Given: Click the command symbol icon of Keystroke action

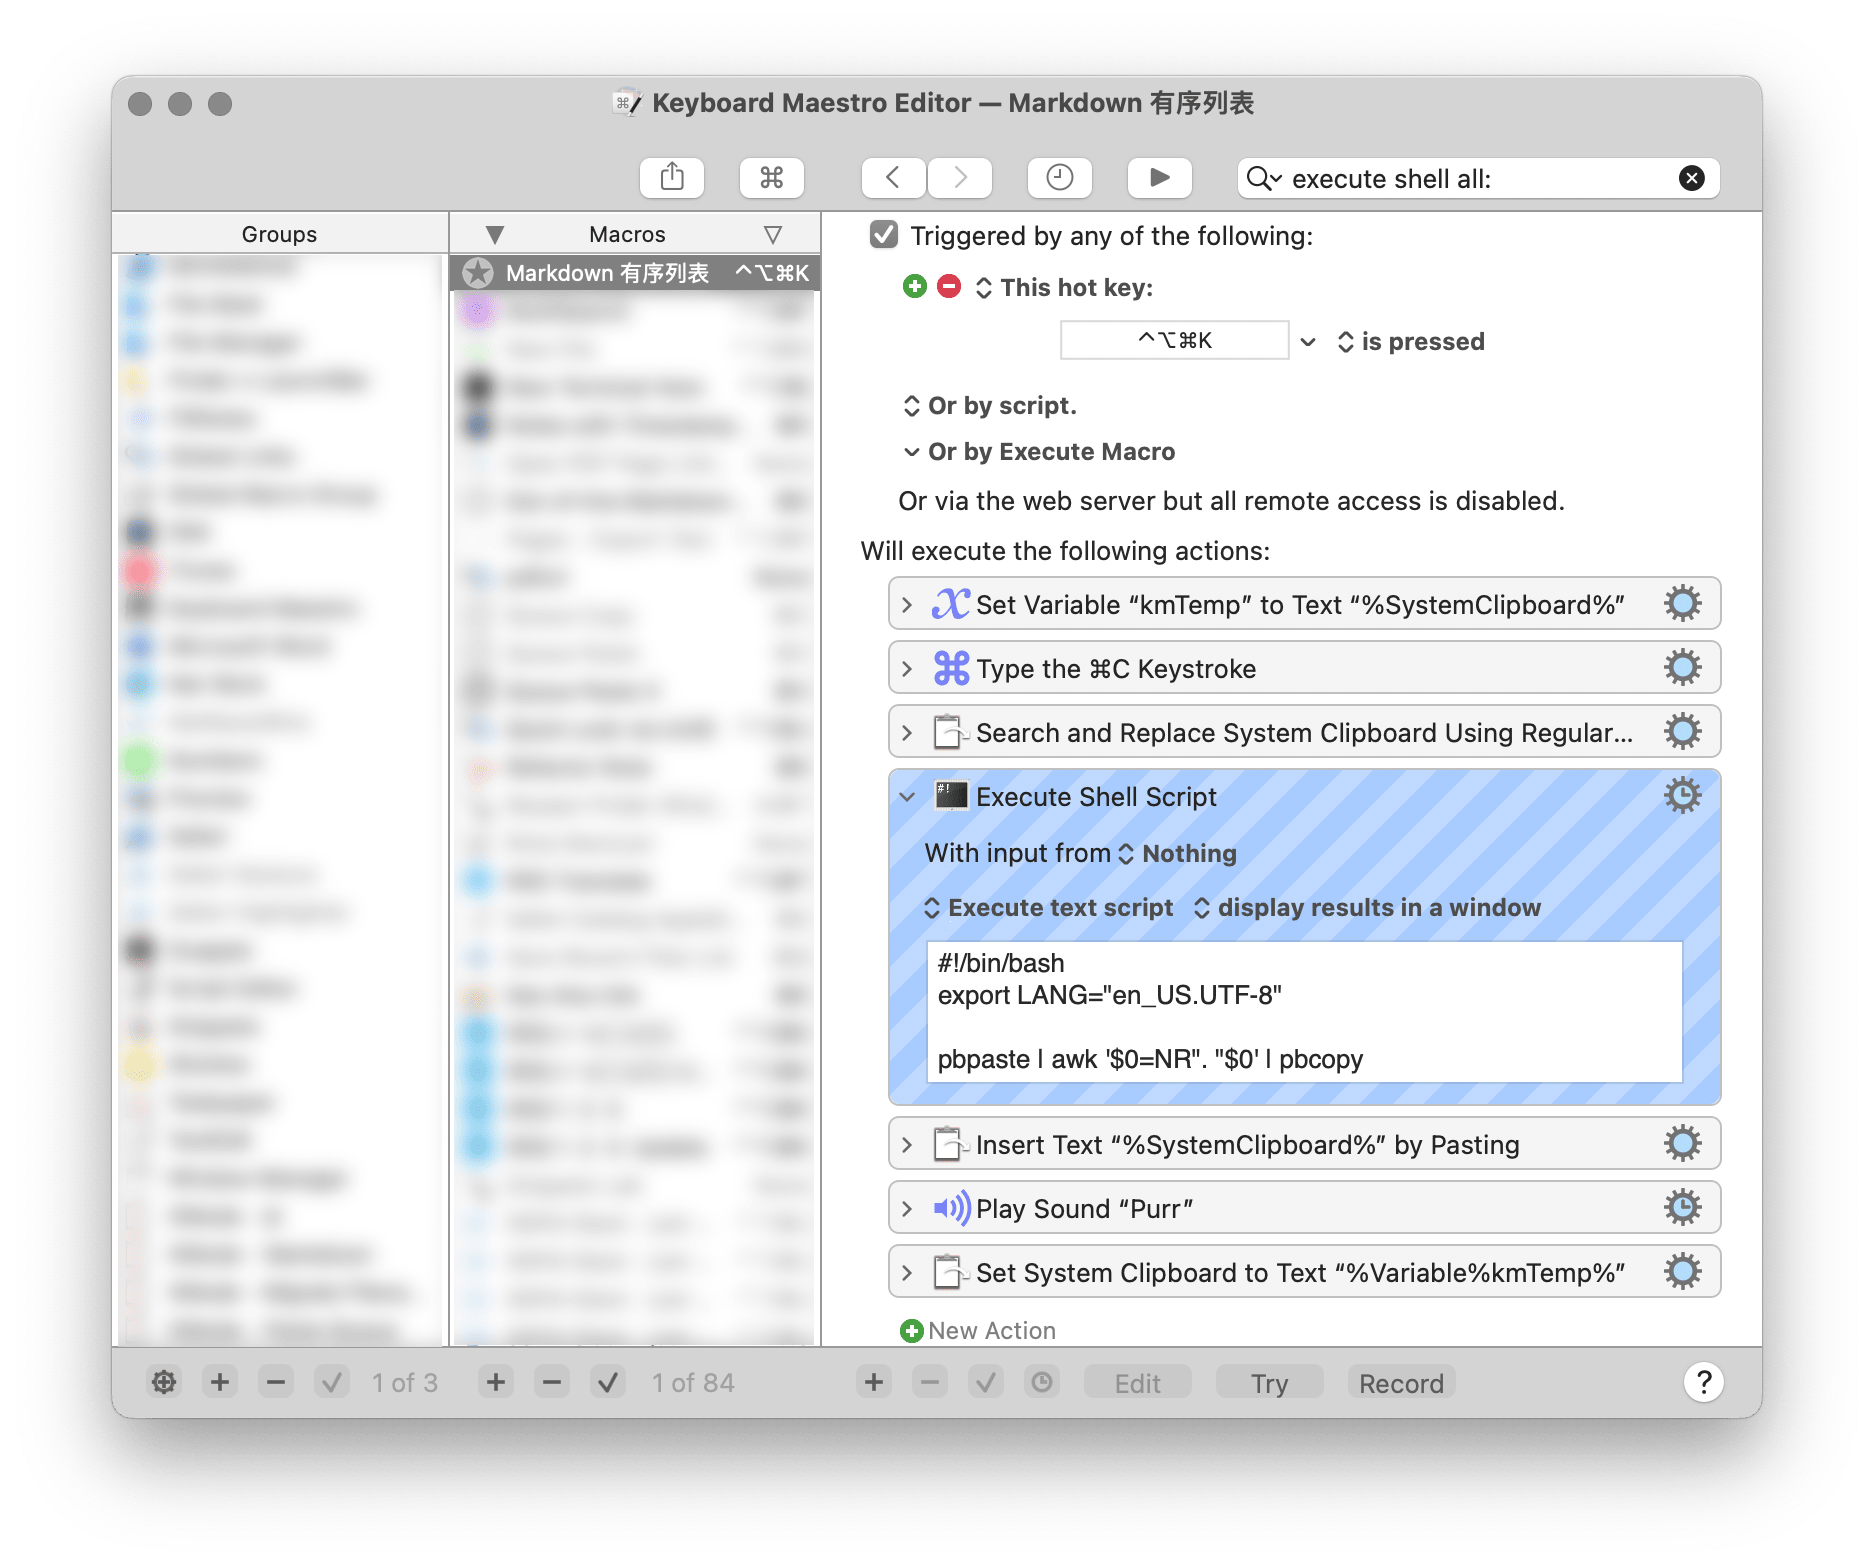Looking at the screenshot, I should point(951,668).
